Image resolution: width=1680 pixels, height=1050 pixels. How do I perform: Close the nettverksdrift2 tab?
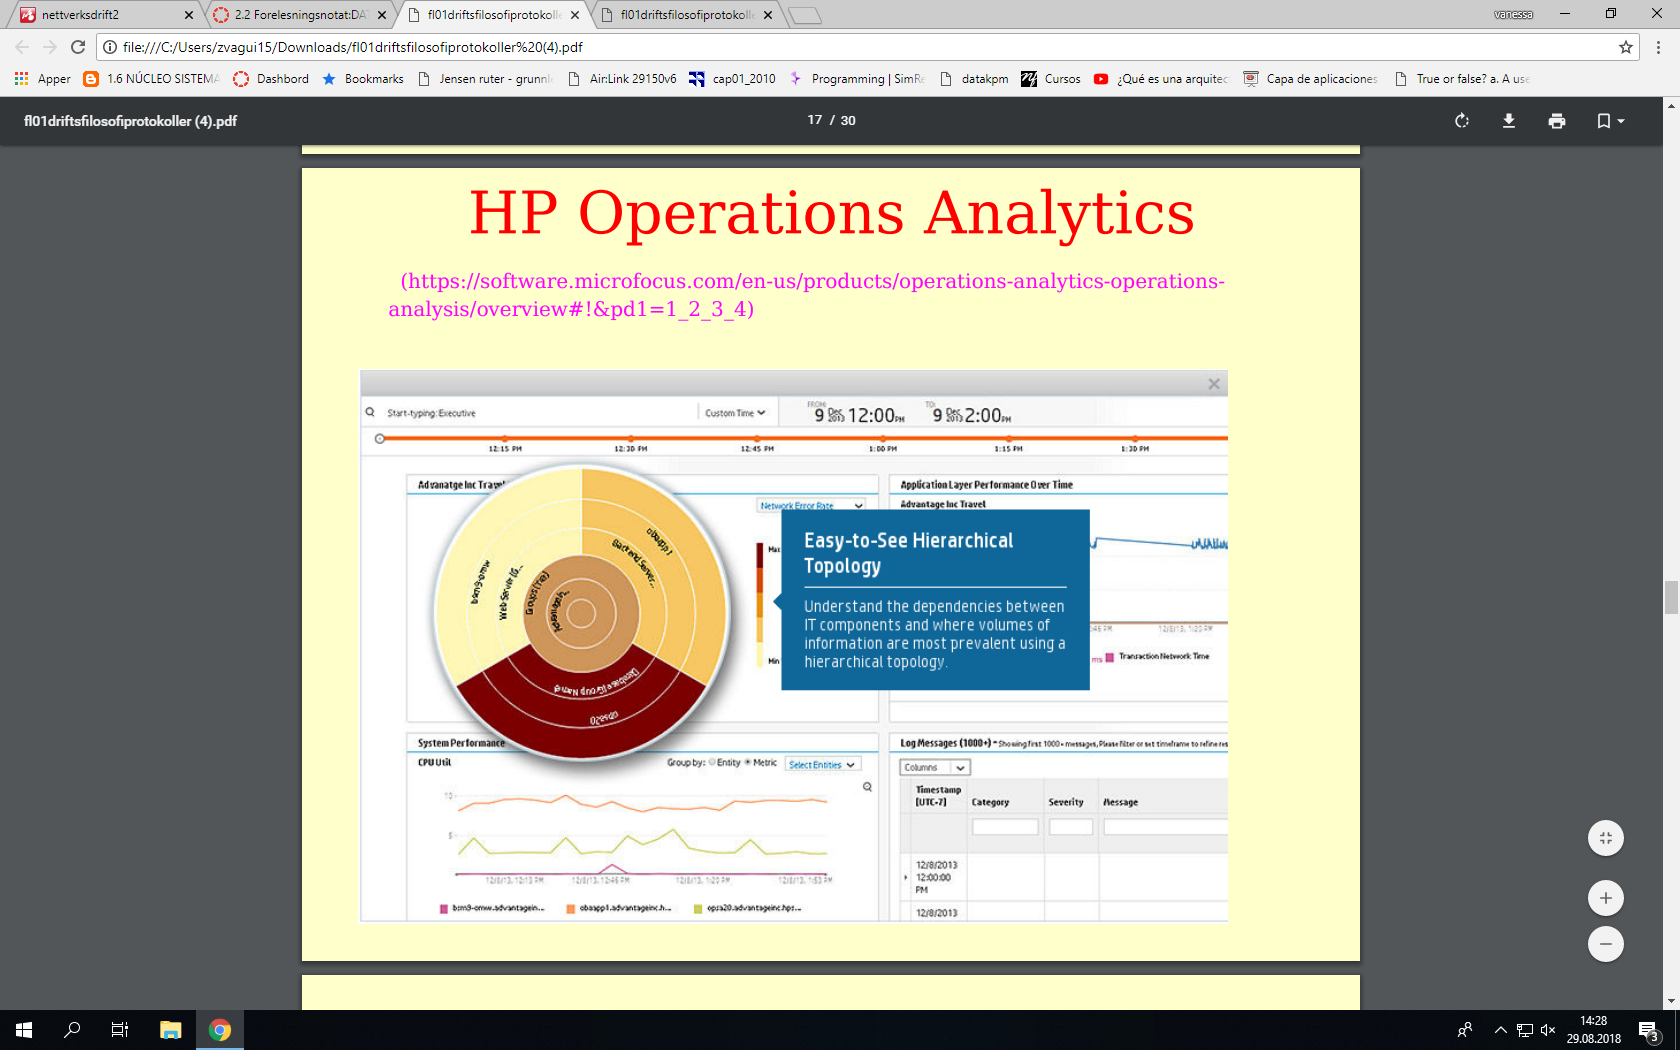[x=189, y=15]
